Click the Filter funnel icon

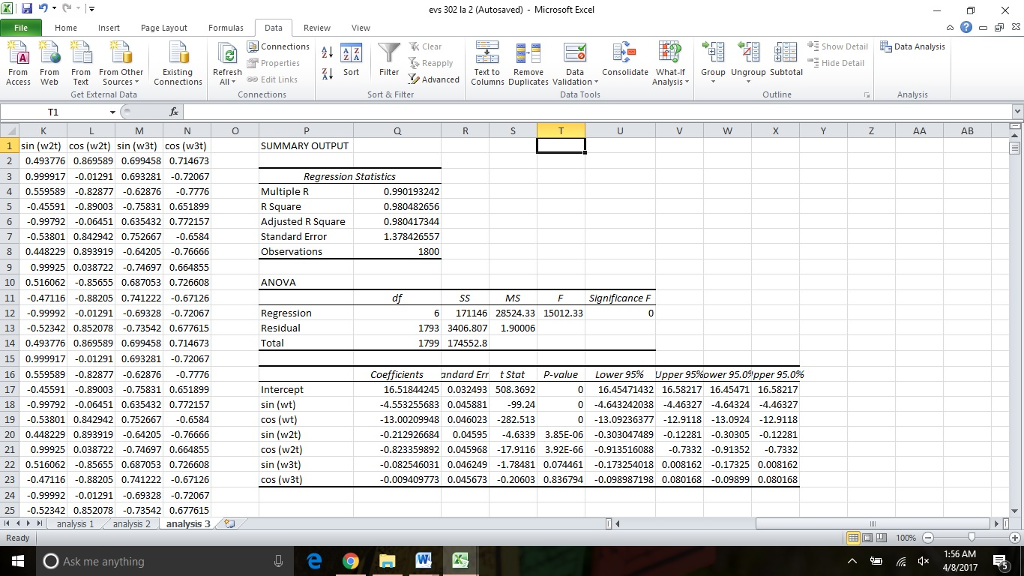tap(390, 54)
